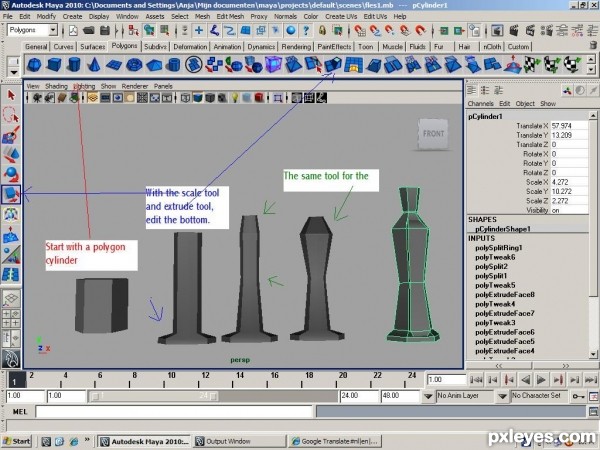The image size is (600, 450).
Task: Open the Channels menu in channel box
Action: 480,103
